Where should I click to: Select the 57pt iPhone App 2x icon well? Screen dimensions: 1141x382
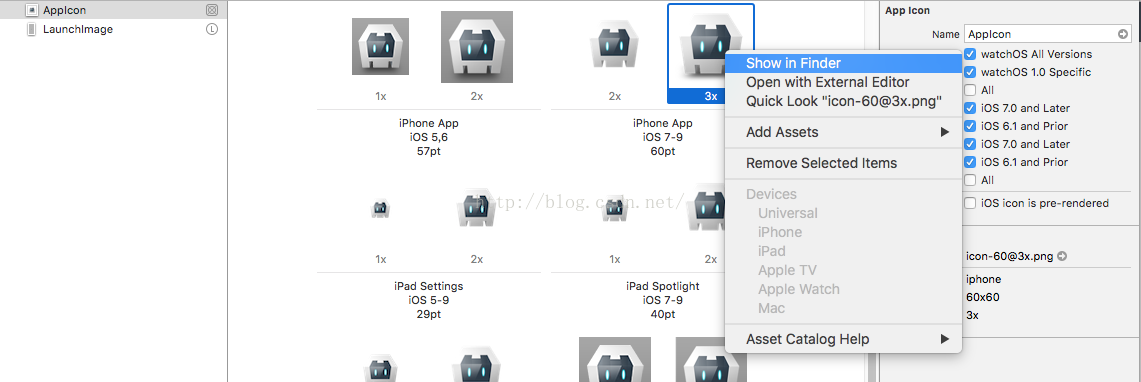(477, 47)
